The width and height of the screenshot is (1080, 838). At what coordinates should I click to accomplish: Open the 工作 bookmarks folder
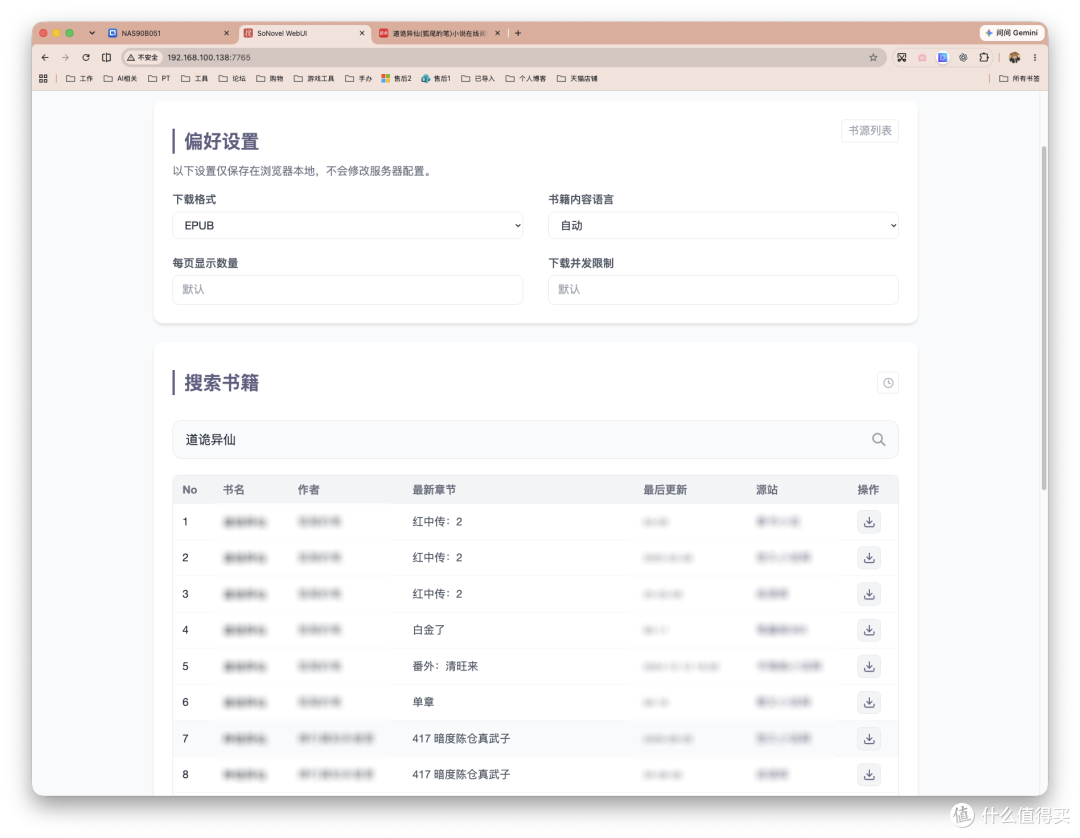click(x=79, y=78)
